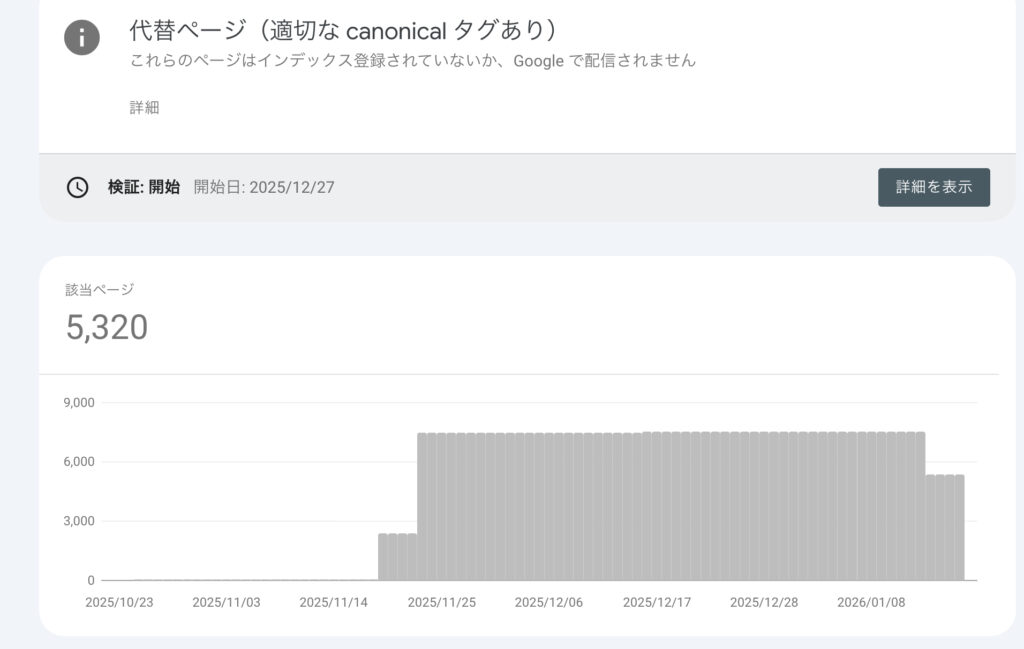
Task: Click the 2025/10/23 axis date label
Action: coord(122,602)
